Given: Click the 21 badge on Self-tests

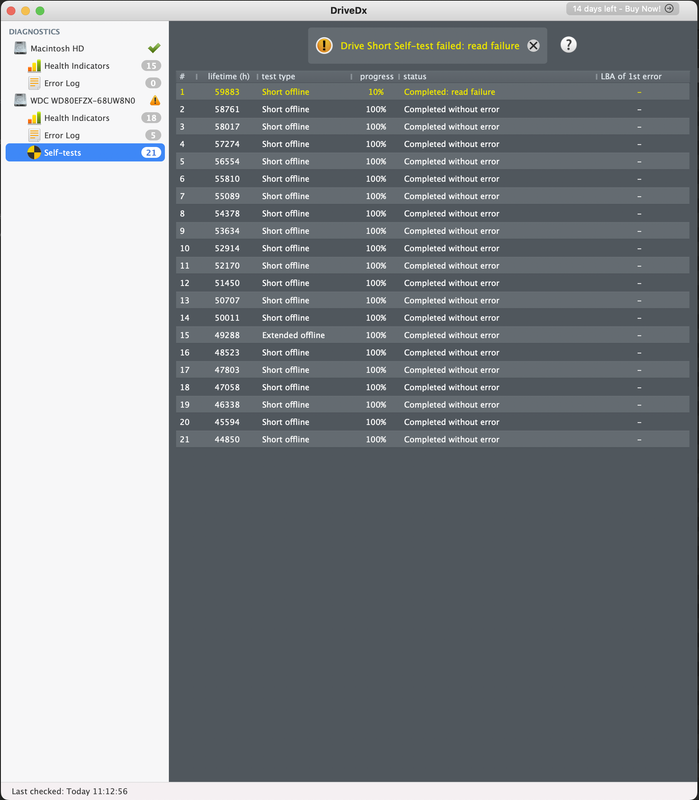Looking at the screenshot, I should pos(151,153).
